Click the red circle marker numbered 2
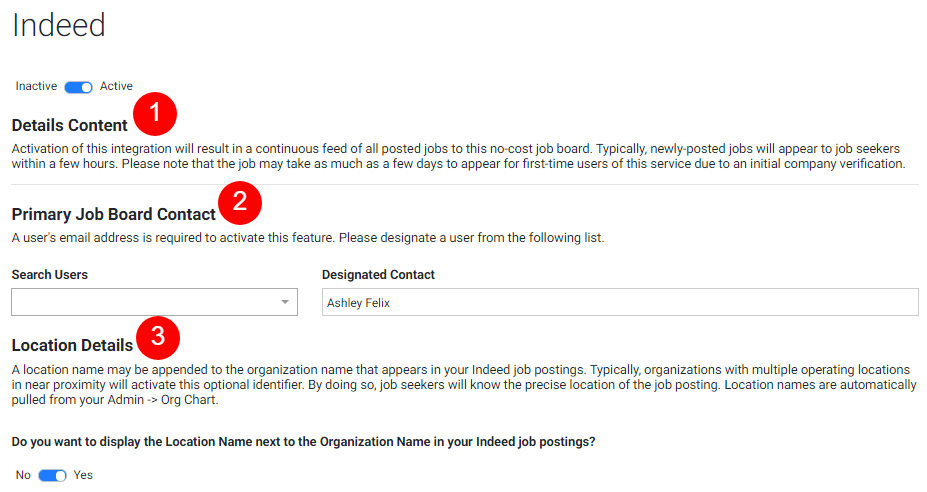Image resolution: width=927 pixels, height=492 pixels. pos(240,202)
